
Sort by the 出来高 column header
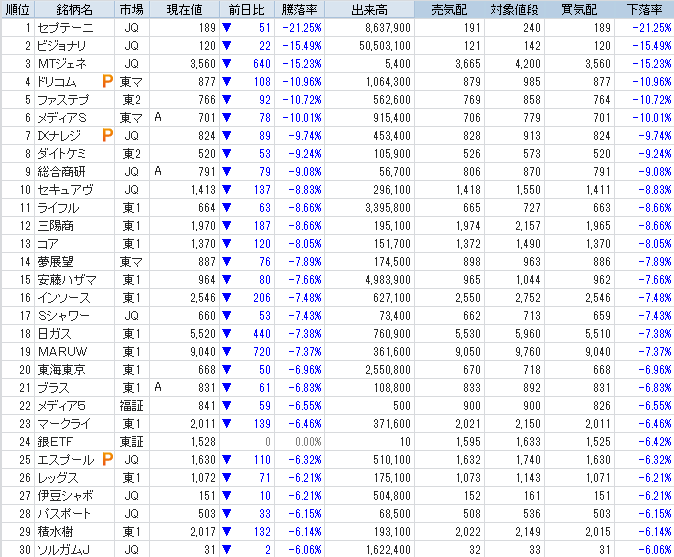(369, 9)
